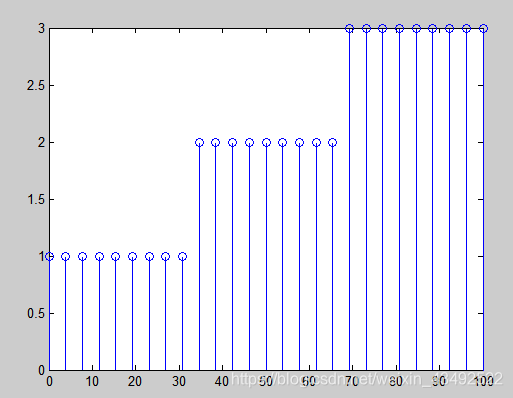Click the x-axis tick label 10

(92, 381)
